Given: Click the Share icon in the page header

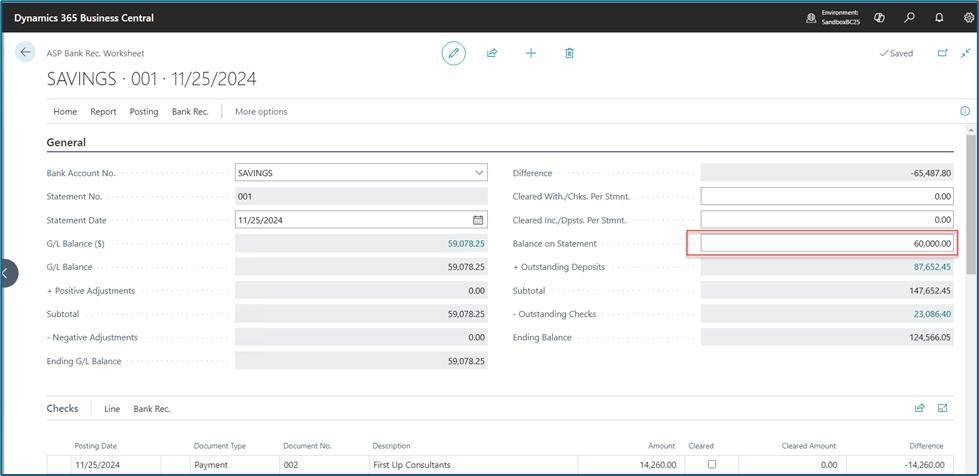Looking at the screenshot, I should [x=492, y=53].
